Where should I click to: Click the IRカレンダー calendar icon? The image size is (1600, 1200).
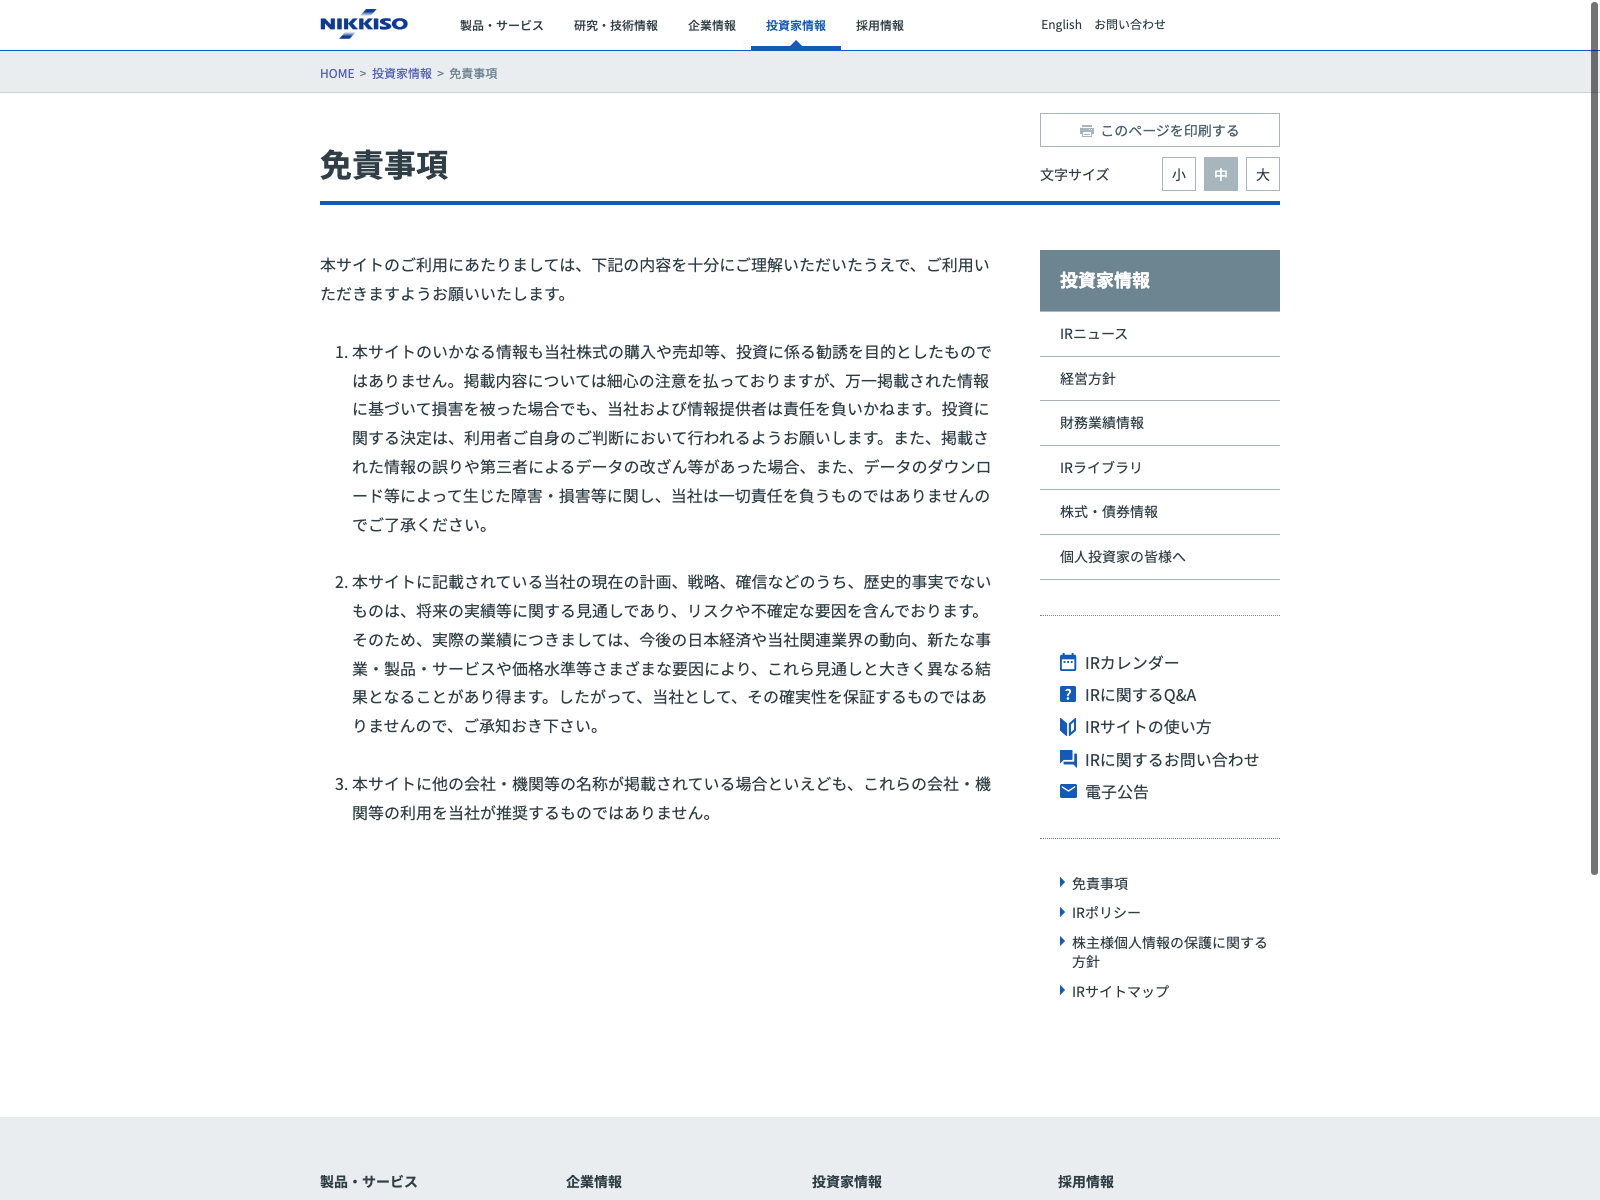click(x=1068, y=662)
